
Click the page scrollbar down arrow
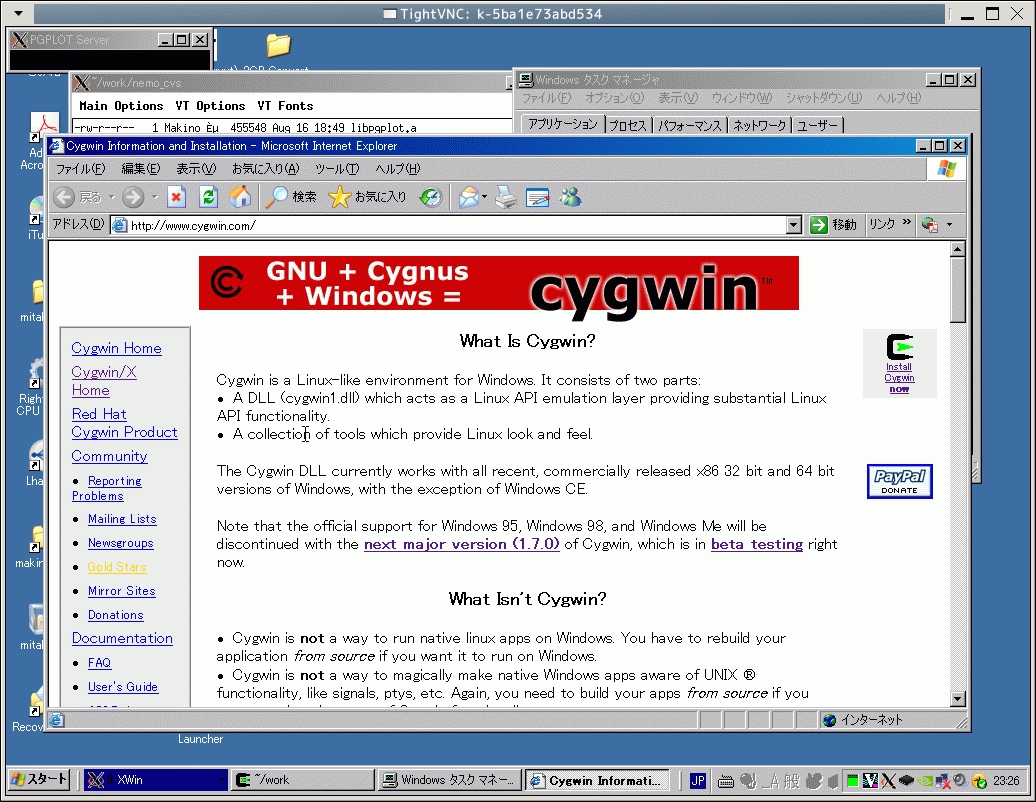(x=957, y=698)
